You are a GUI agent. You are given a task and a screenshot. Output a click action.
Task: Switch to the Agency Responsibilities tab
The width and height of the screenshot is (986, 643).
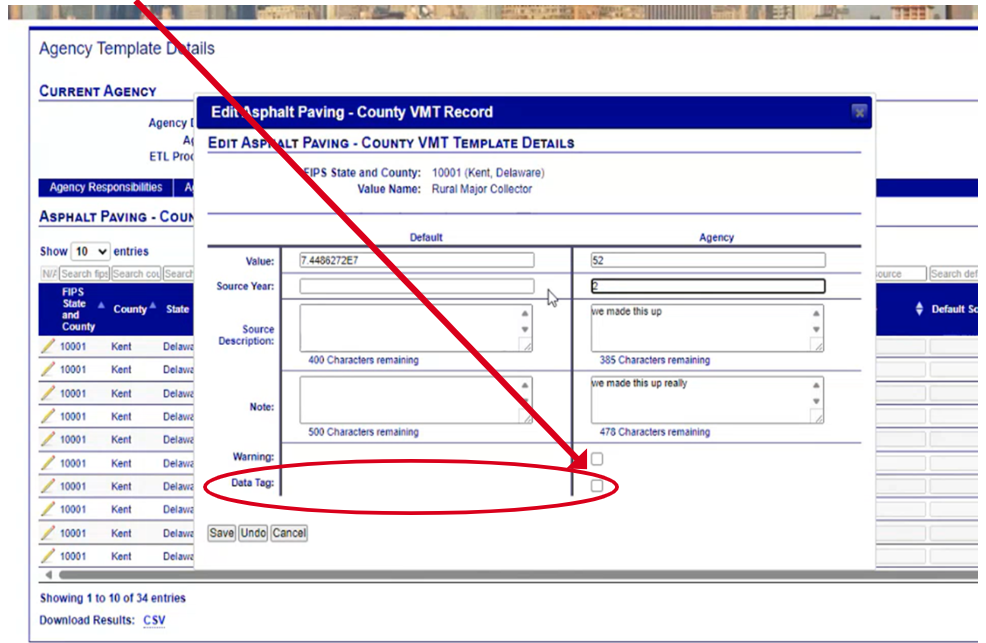coord(106,187)
